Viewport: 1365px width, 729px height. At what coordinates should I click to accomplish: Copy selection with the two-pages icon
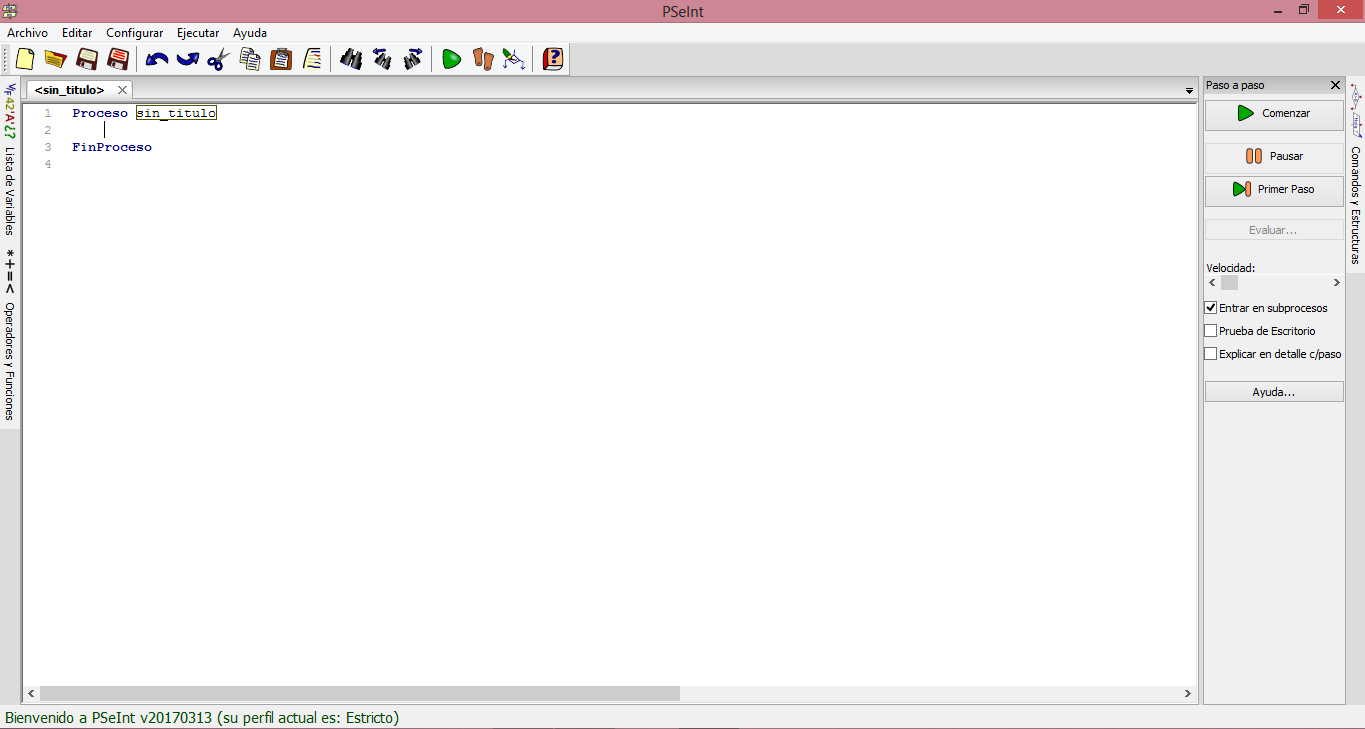coord(250,59)
